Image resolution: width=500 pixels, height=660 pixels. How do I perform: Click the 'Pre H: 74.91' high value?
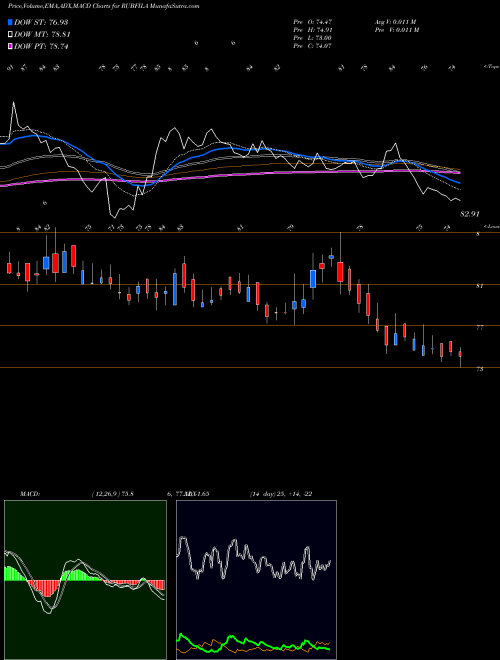coord(313,30)
